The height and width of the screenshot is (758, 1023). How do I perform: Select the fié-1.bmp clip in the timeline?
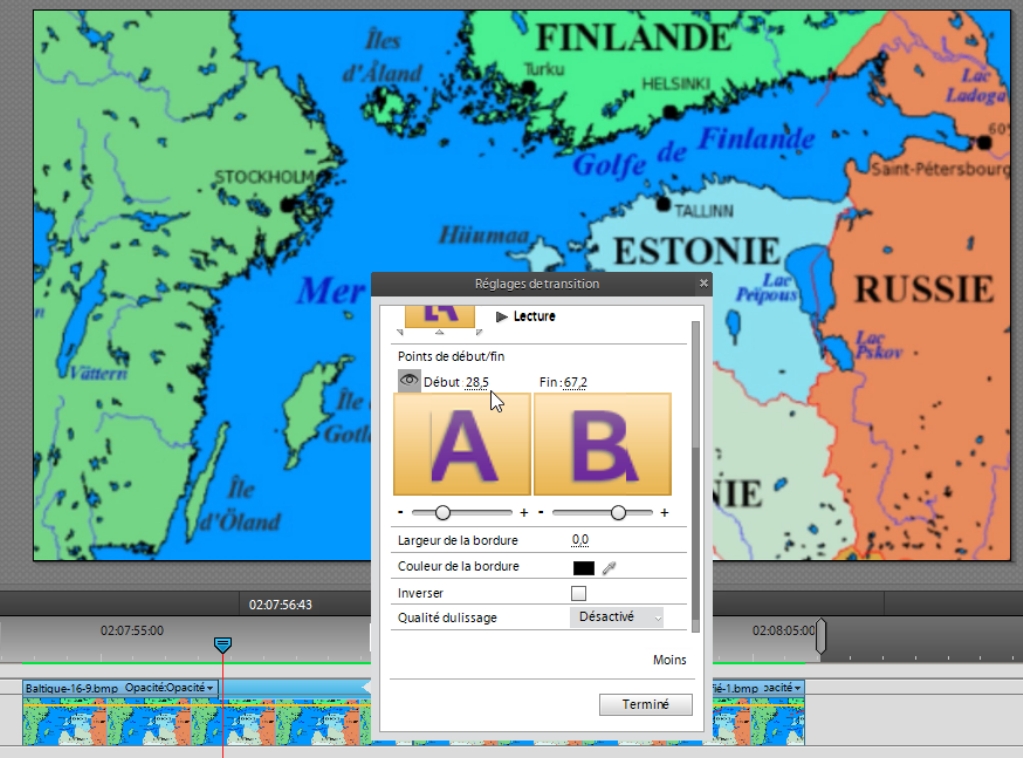point(758,720)
